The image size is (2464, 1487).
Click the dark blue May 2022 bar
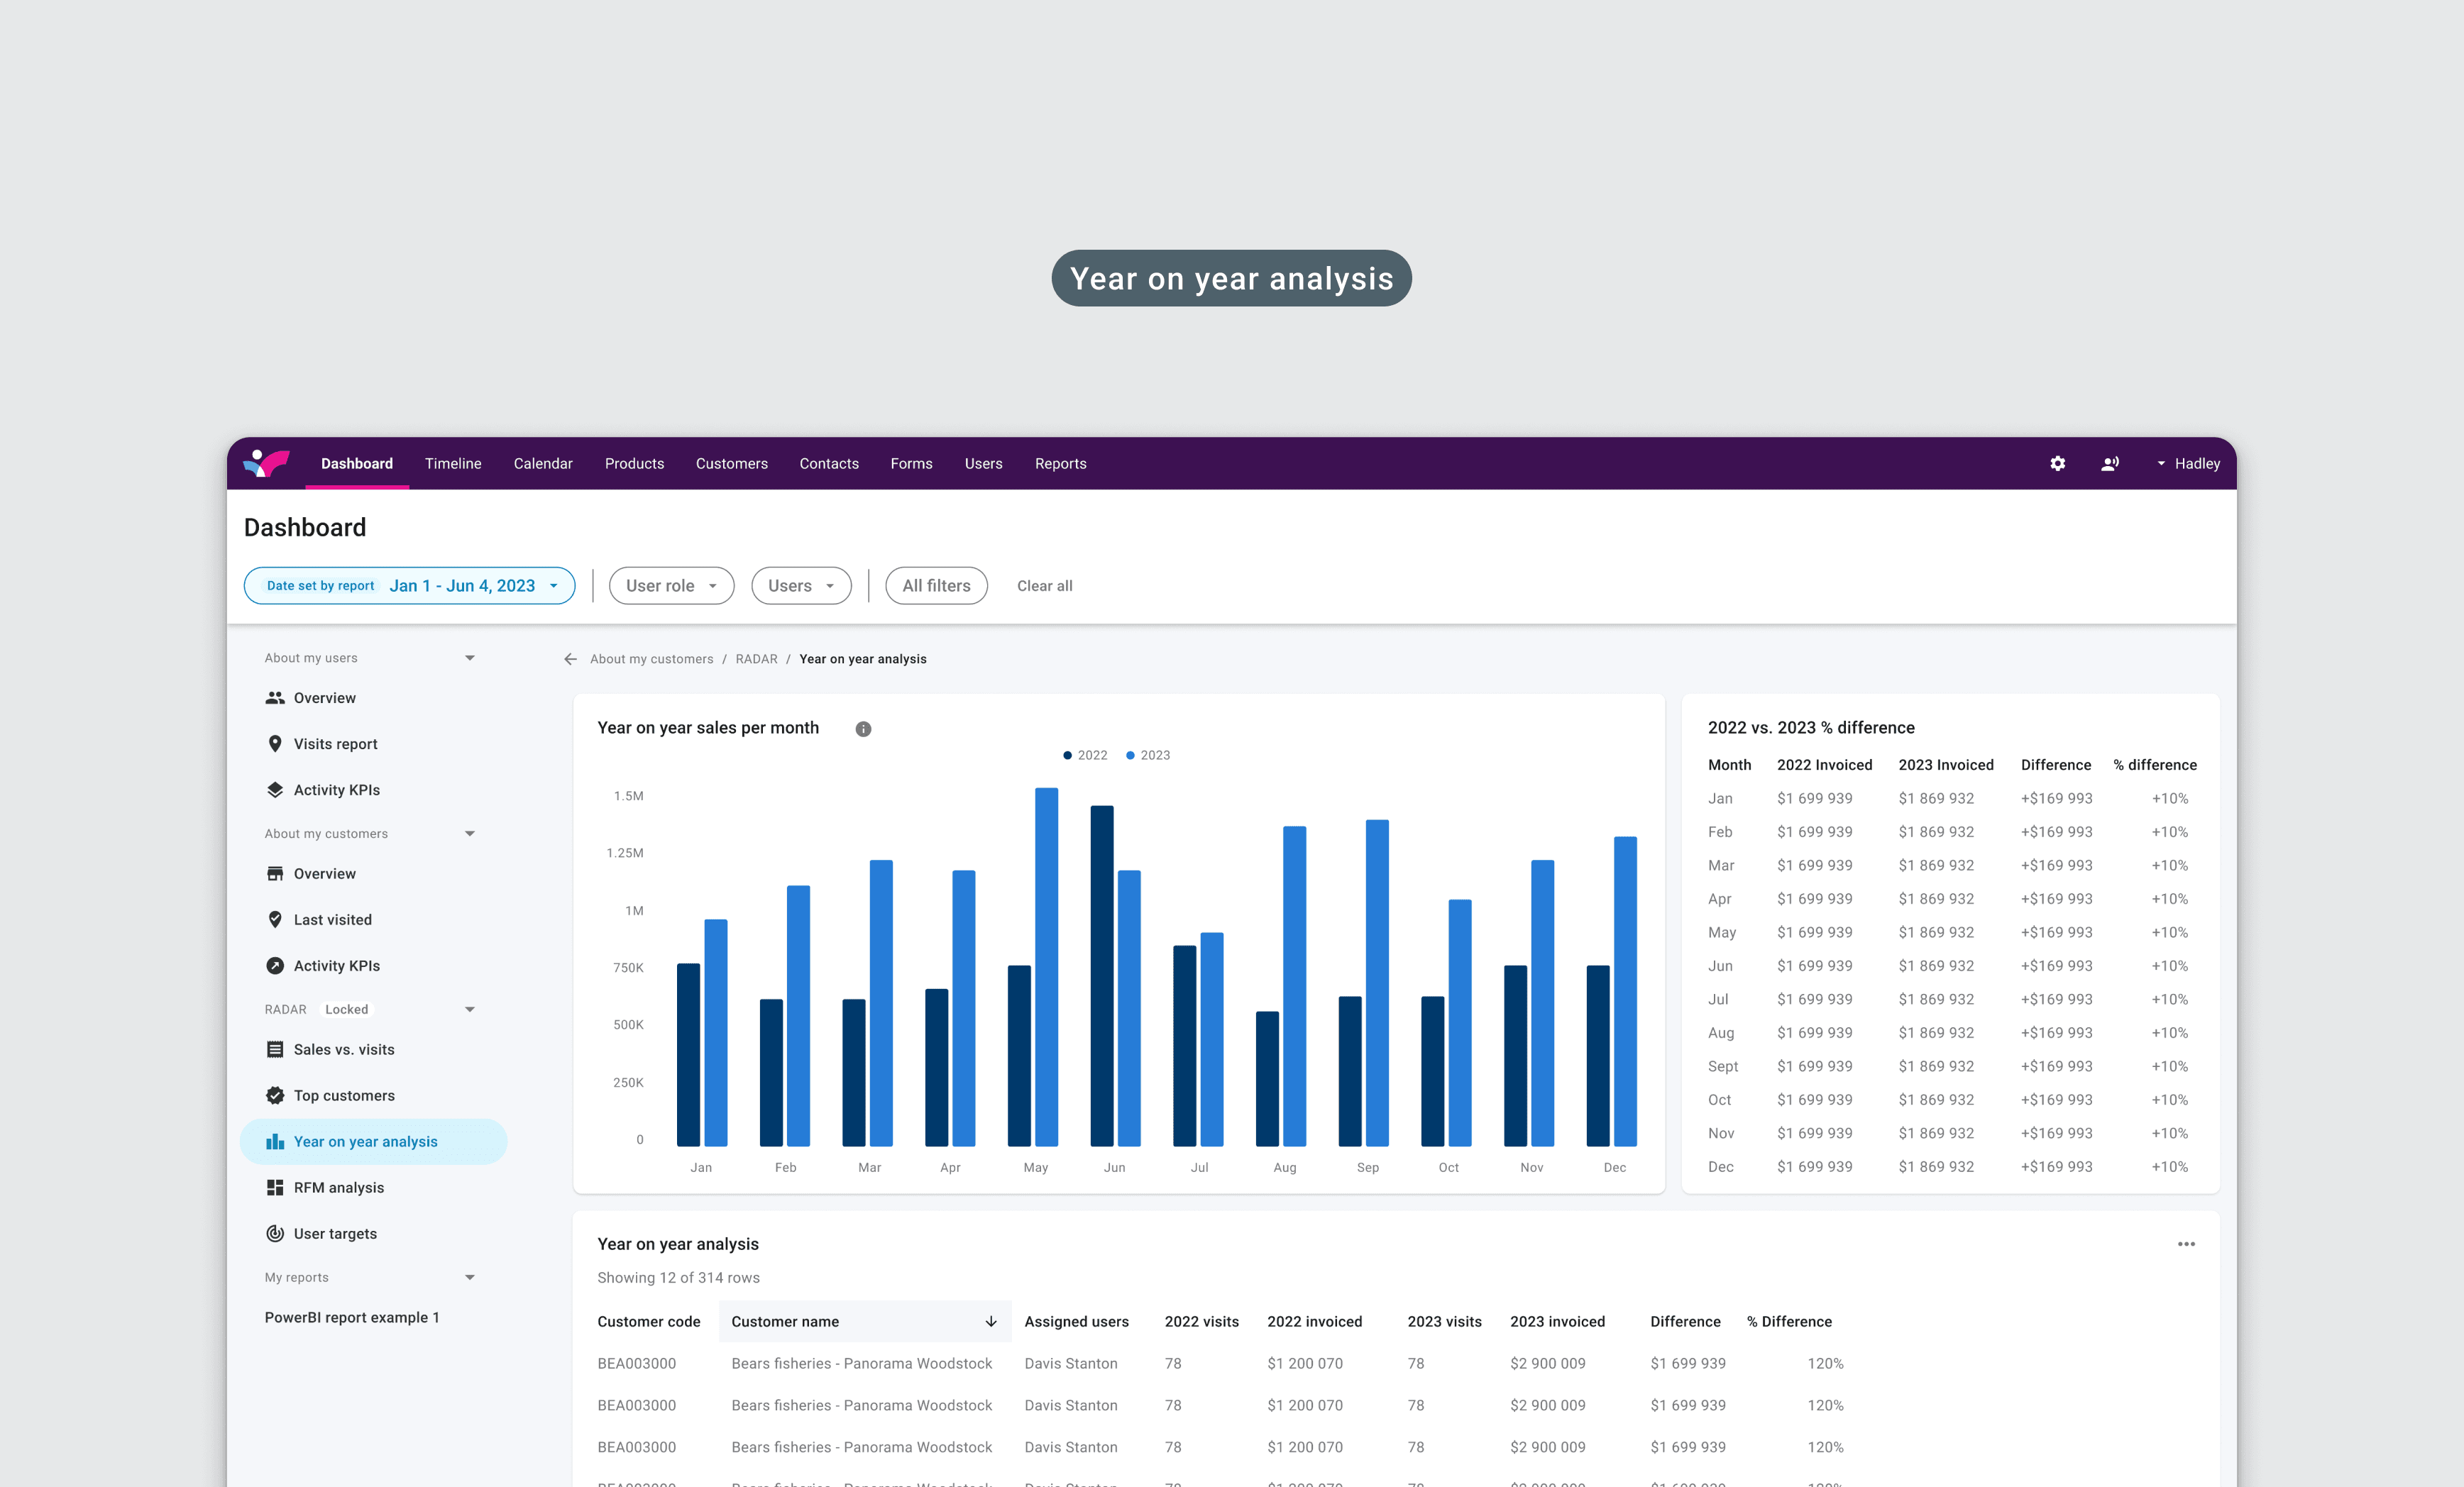click(x=1019, y=1056)
